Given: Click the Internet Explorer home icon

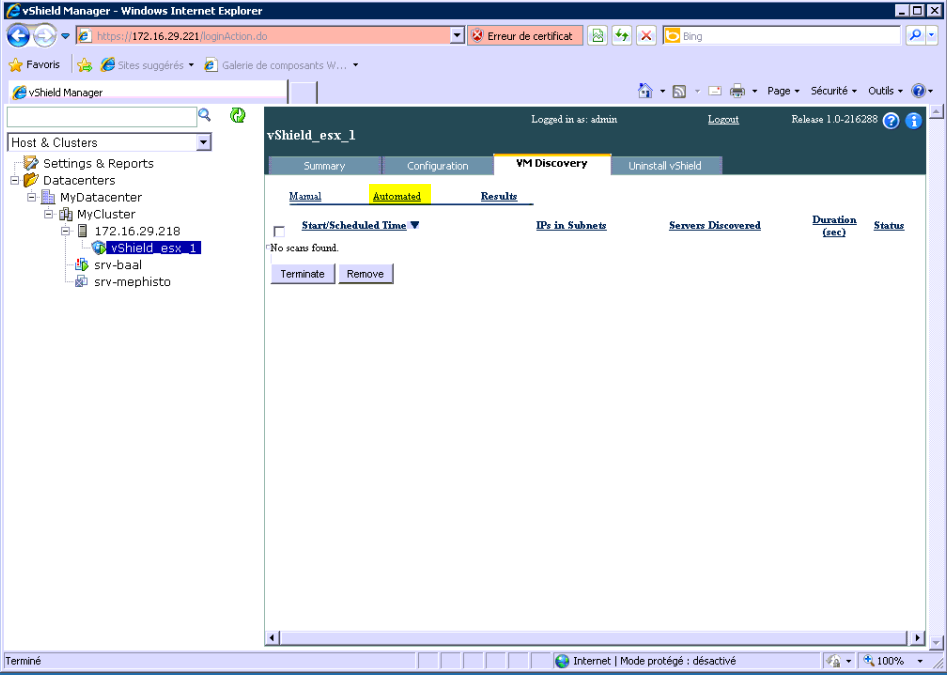Looking at the screenshot, I should click(x=646, y=91).
